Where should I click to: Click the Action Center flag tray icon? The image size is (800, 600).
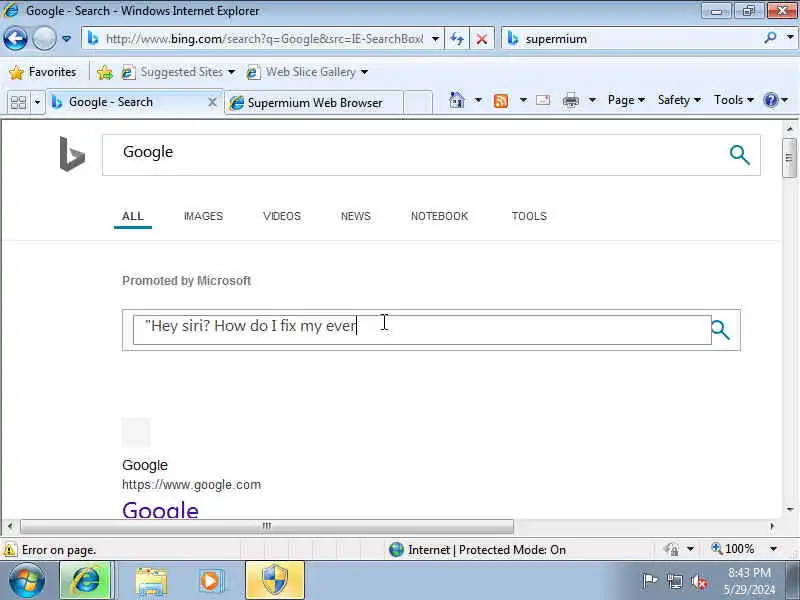(649, 581)
